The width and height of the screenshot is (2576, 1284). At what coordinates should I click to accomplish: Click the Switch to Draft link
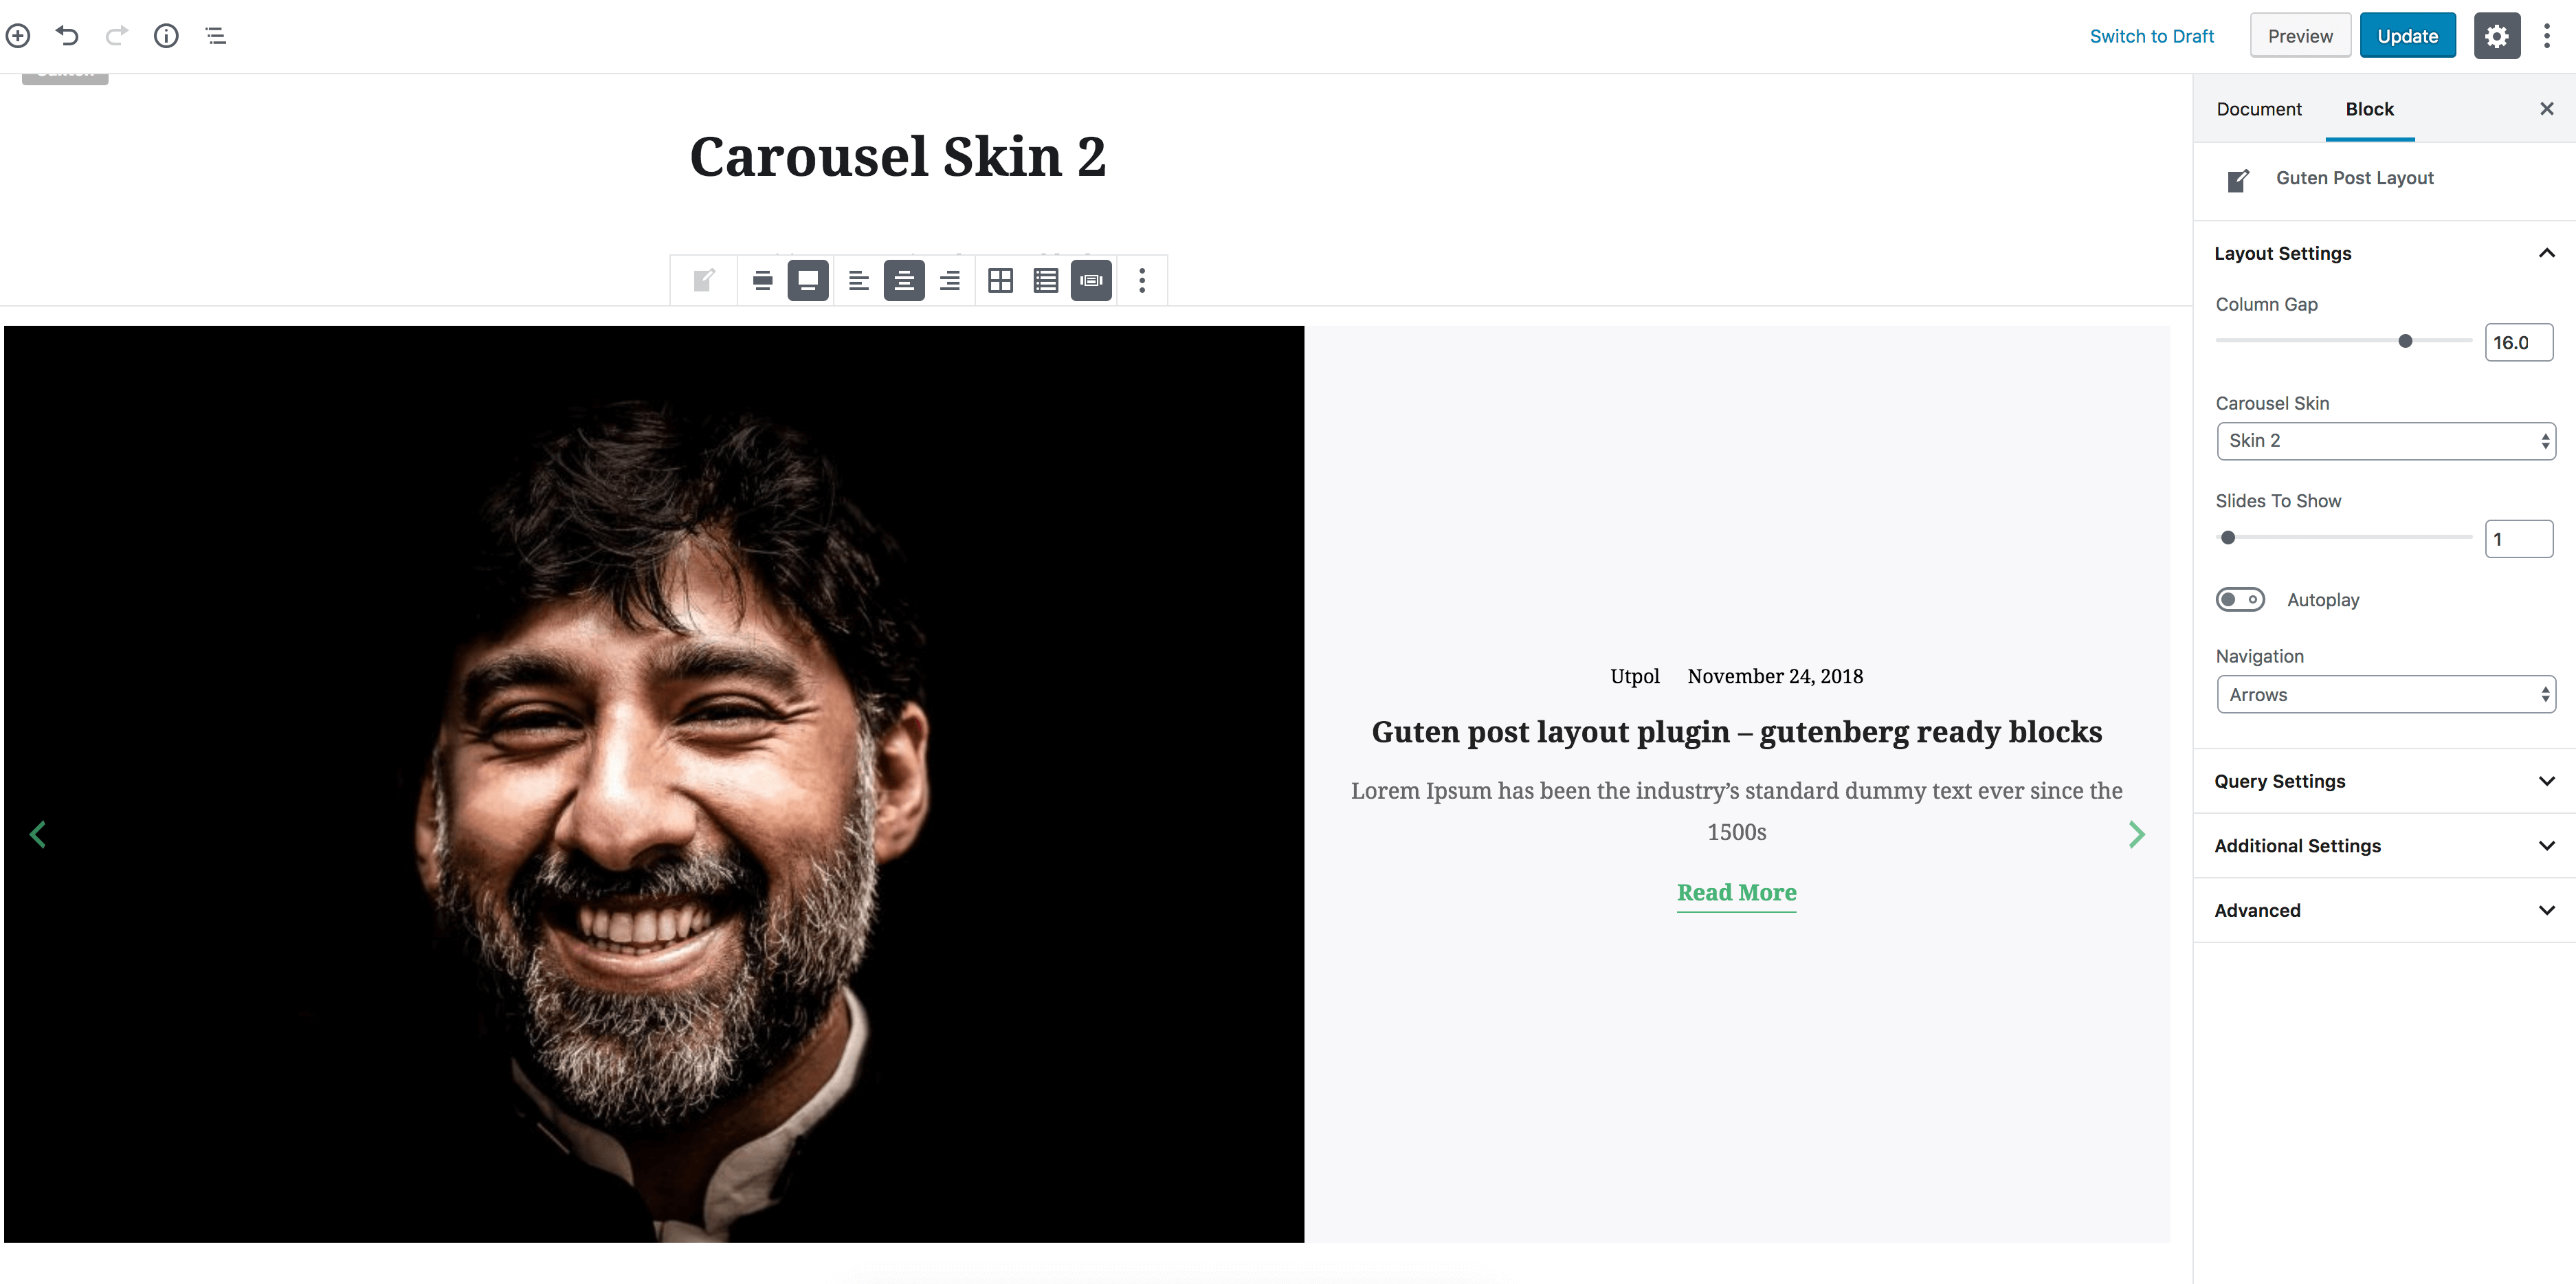coord(2151,36)
